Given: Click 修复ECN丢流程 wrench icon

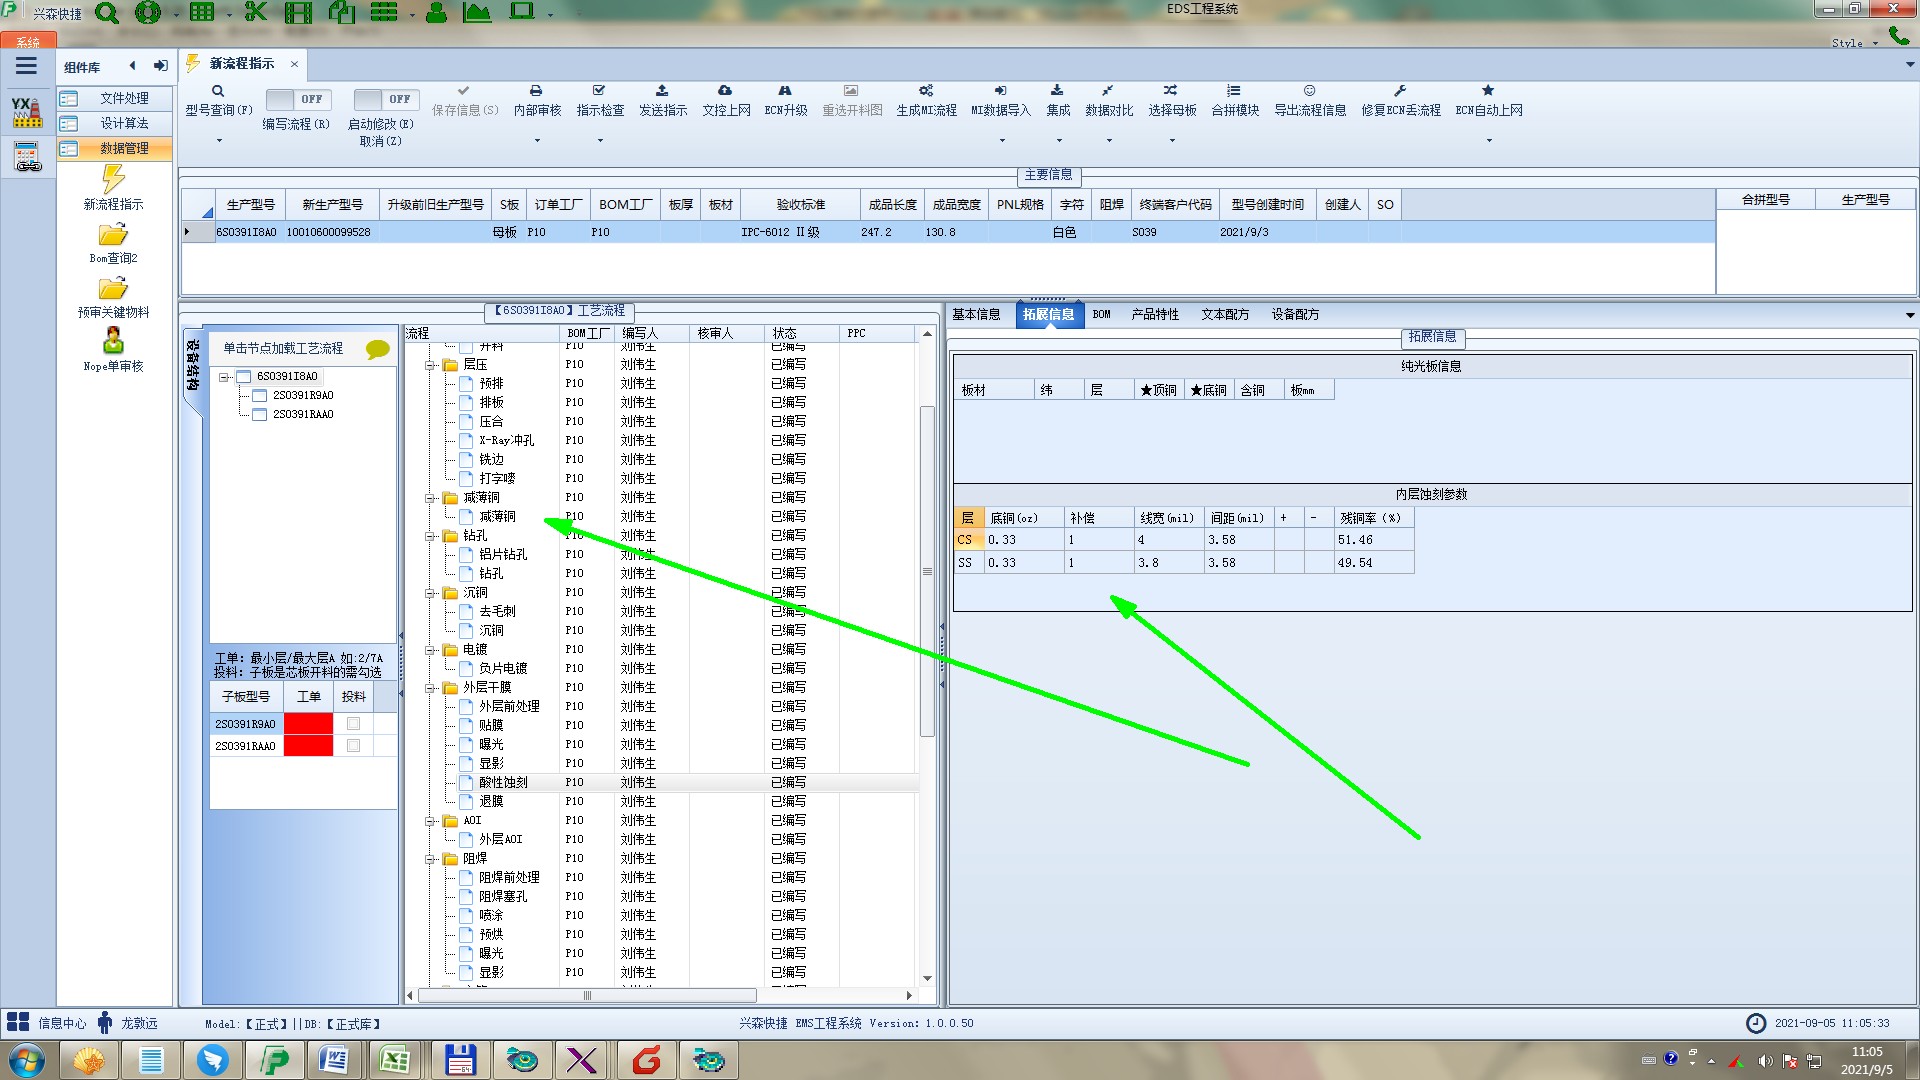Looking at the screenshot, I should tap(1400, 90).
